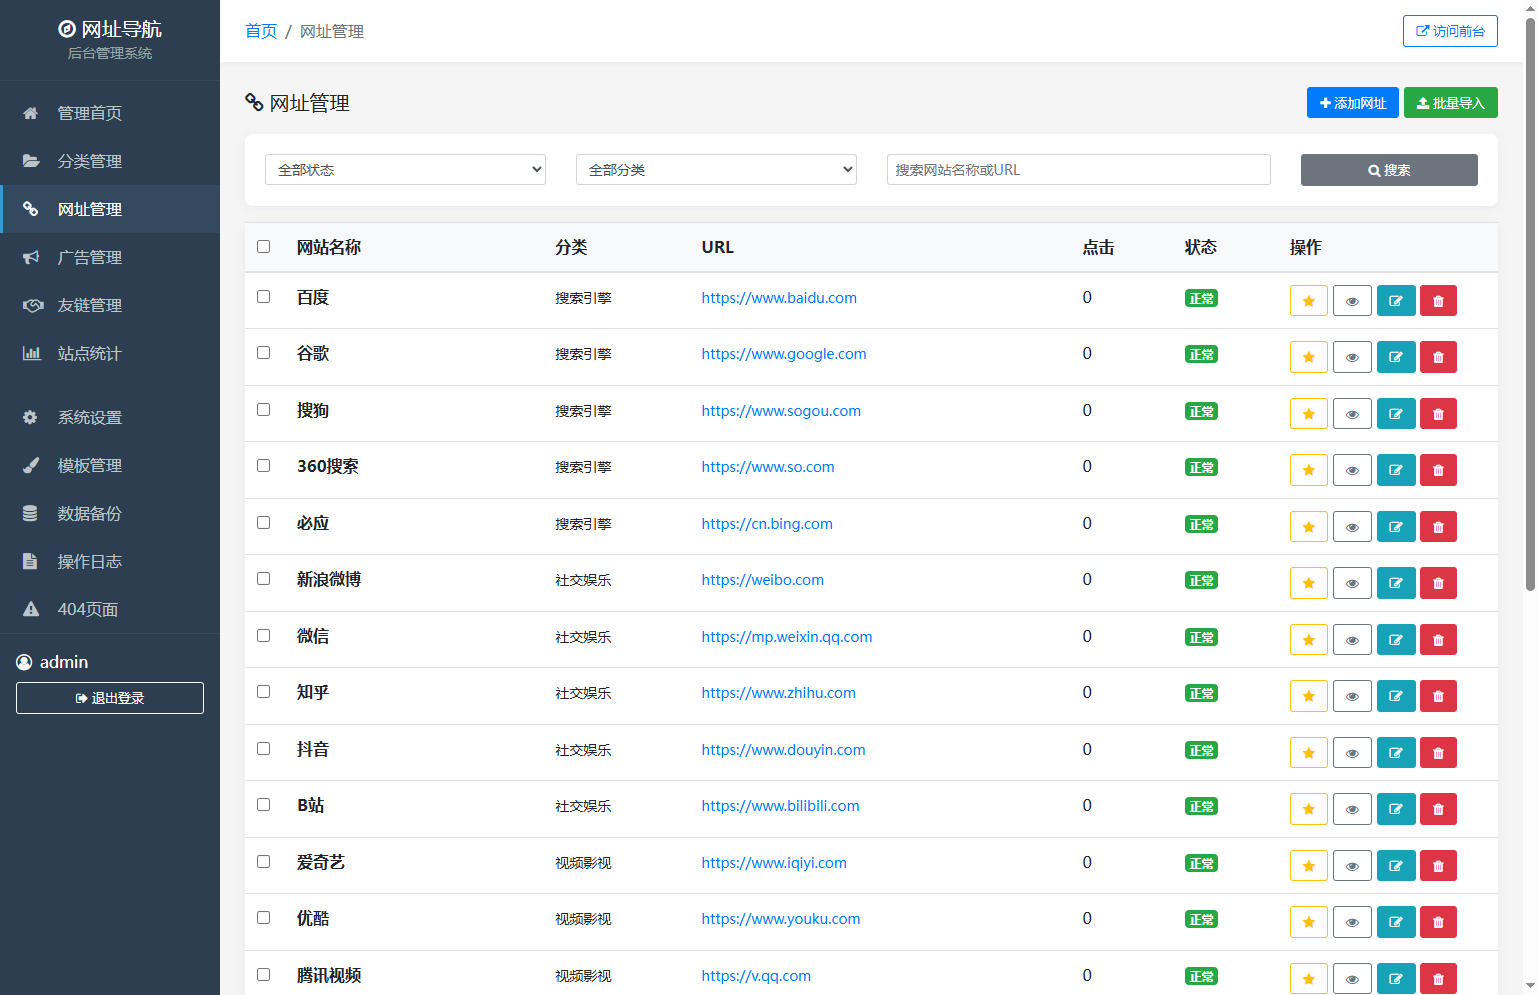The height and width of the screenshot is (995, 1538).
Task: Delete the 必应 entry
Action: [x=1438, y=527]
